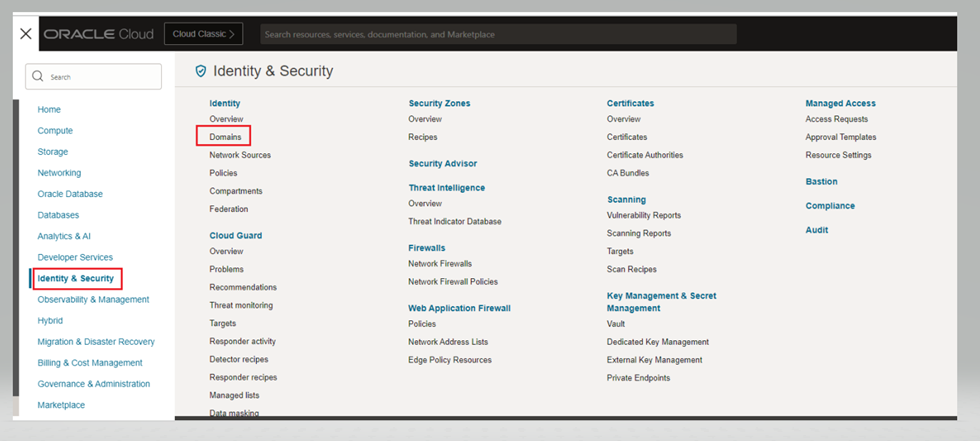
Task: Click the Security Zones heading
Action: tap(439, 103)
